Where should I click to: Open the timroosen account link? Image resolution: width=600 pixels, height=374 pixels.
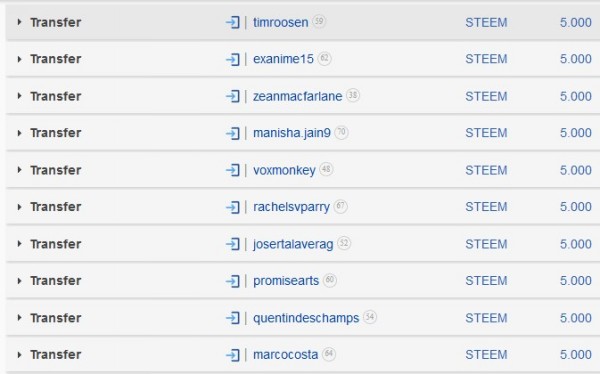[280, 22]
